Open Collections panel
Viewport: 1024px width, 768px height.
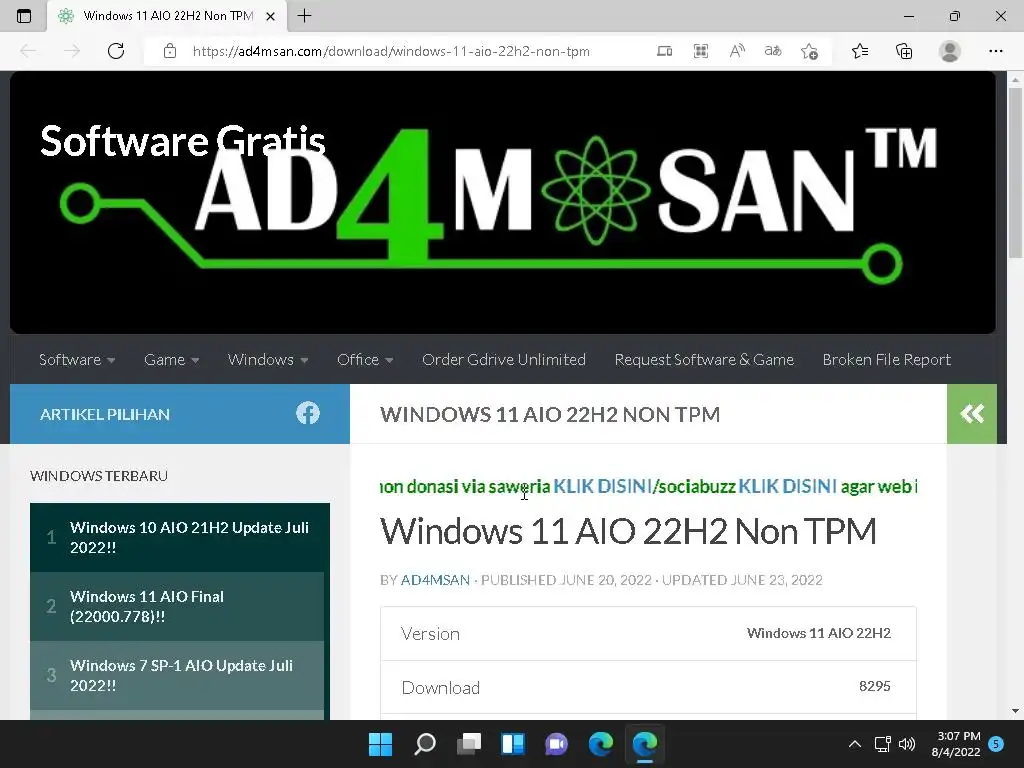[x=904, y=51]
